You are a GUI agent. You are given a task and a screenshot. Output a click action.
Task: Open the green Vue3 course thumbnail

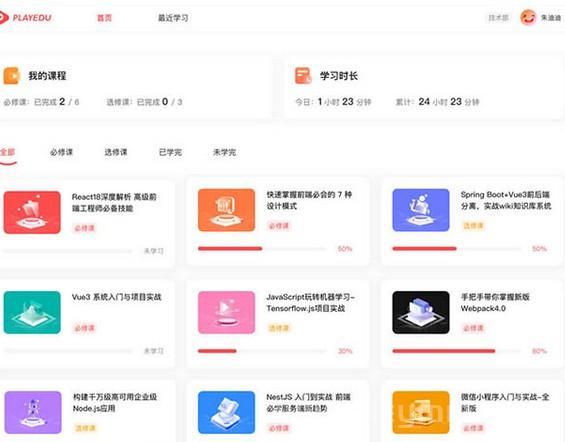[x=32, y=312]
